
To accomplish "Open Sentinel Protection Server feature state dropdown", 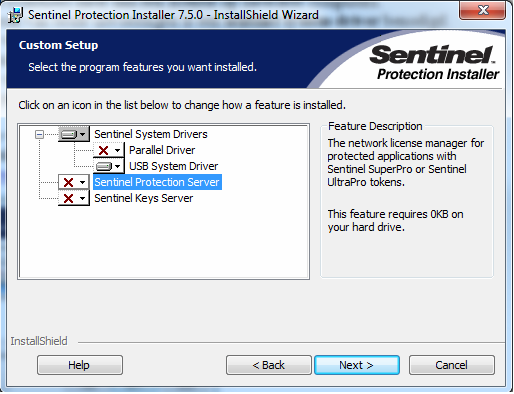I will pyautogui.click(x=74, y=182).
